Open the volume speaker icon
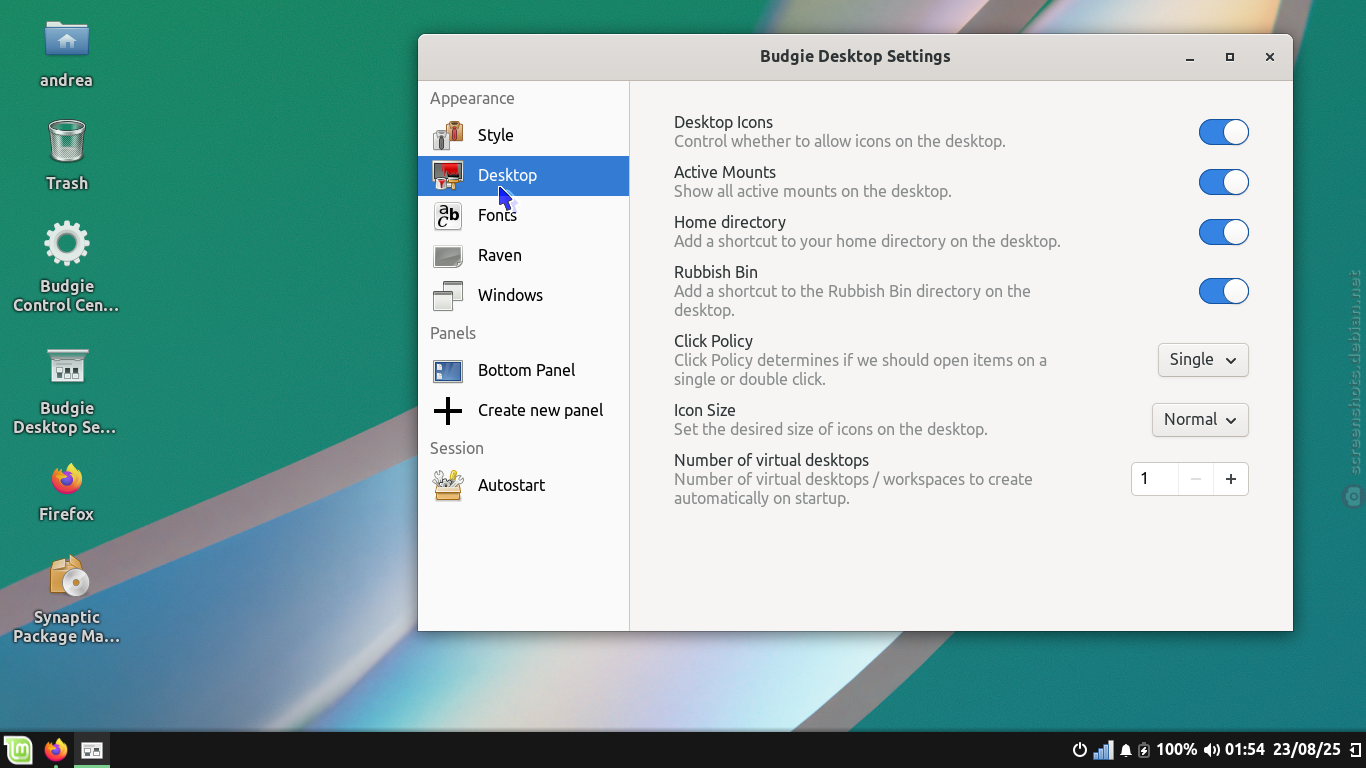Viewport: 1366px width, 768px height. point(1211,750)
